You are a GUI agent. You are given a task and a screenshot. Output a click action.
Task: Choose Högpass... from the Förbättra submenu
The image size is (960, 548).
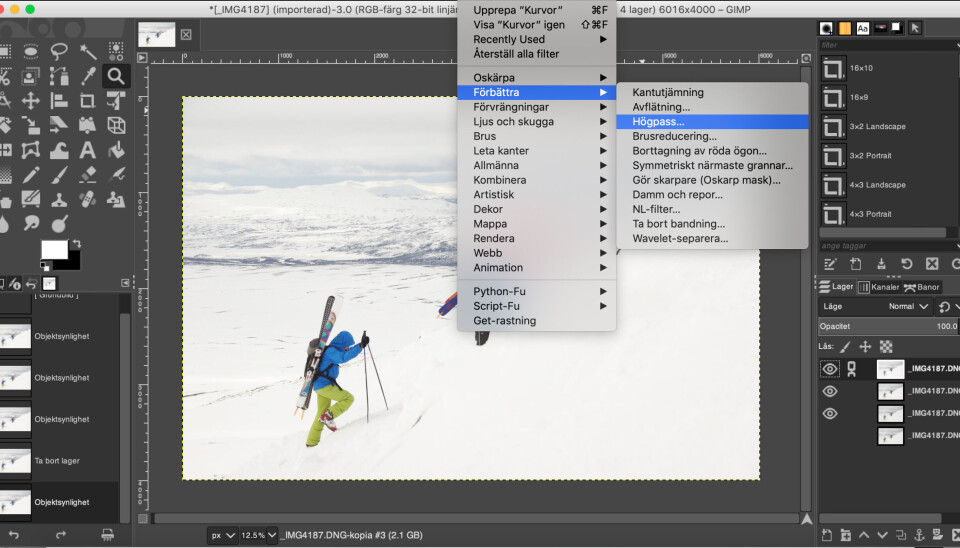click(x=658, y=121)
